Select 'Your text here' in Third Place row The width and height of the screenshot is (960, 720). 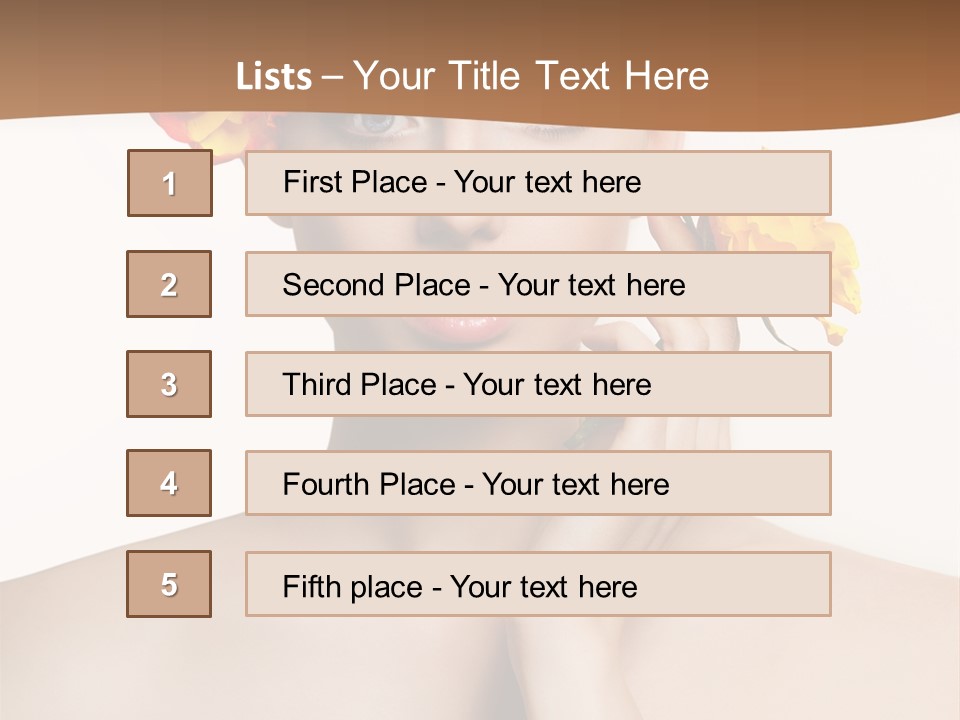point(557,384)
